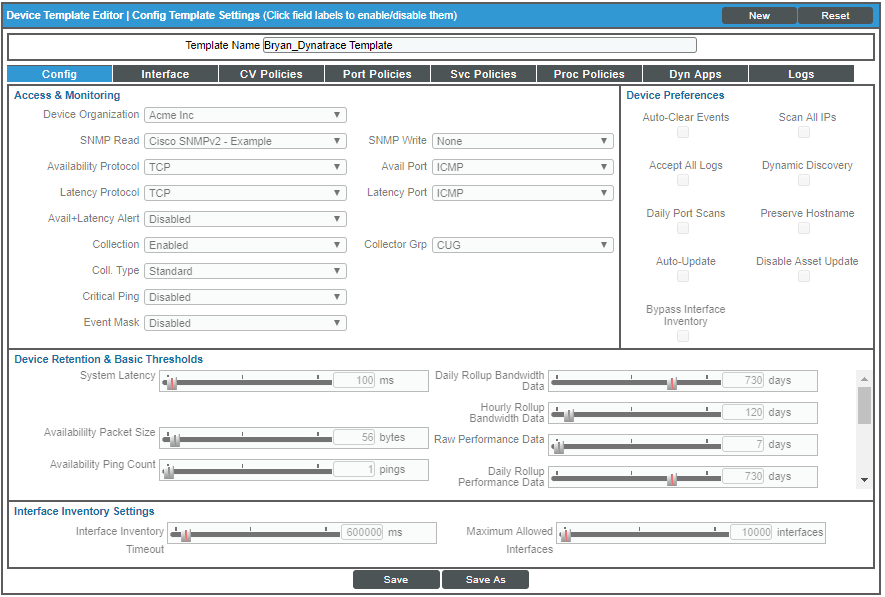This screenshot has height=597, width=885.
Task: Open the Collector Grp dropdown
Action: pos(523,244)
